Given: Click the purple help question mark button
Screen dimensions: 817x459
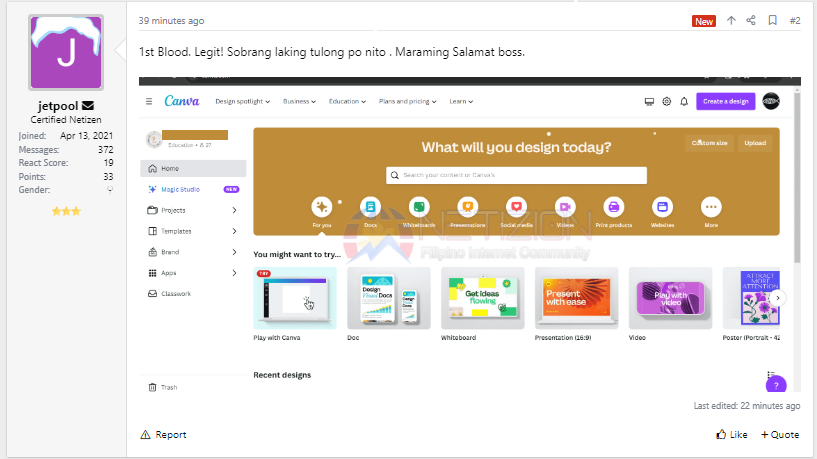Looking at the screenshot, I should (x=776, y=385).
